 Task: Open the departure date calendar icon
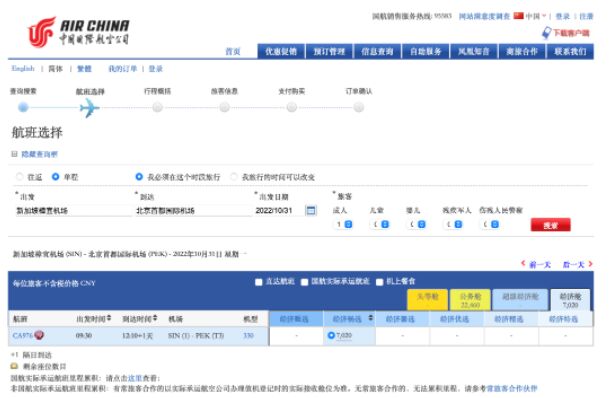pyautogui.click(x=311, y=211)
